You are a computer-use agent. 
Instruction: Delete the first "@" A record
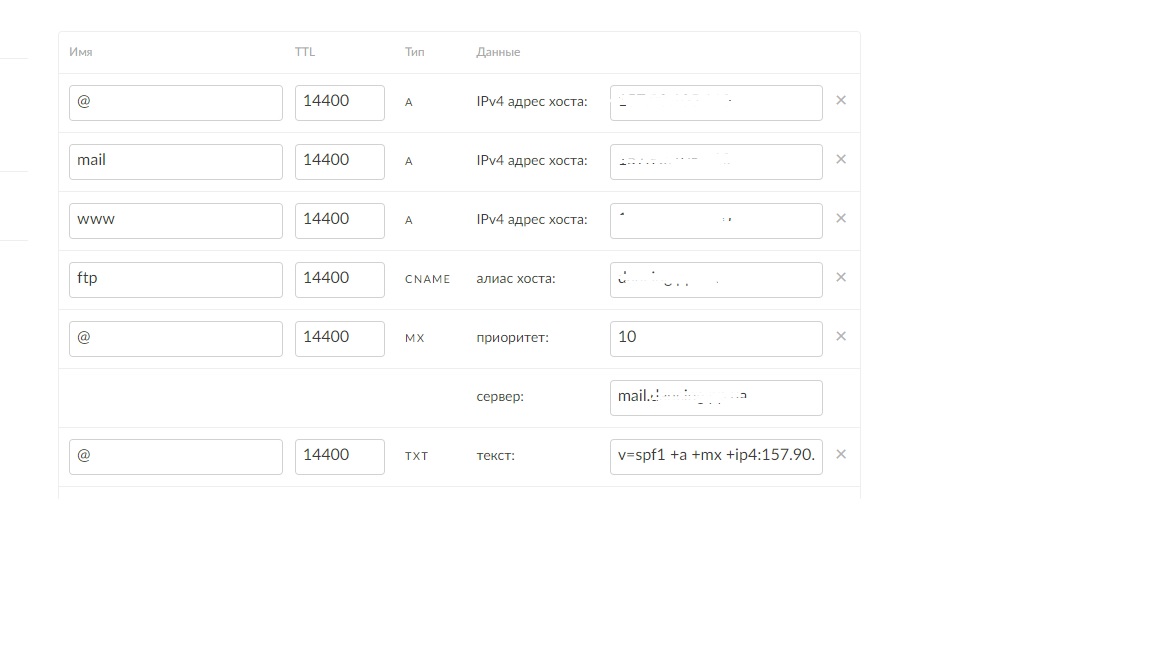pyautogui.click(x=840, y=101)
